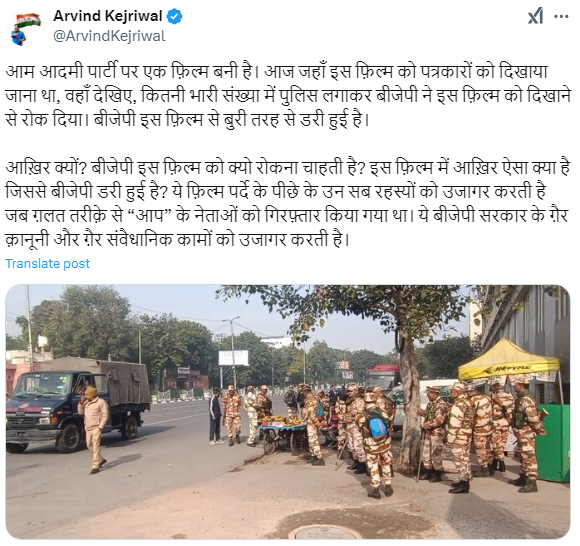The width and height of the screenshot is (580, 546).
Task: Click the white billboard sign in the photo
Action: coord(233,357)
